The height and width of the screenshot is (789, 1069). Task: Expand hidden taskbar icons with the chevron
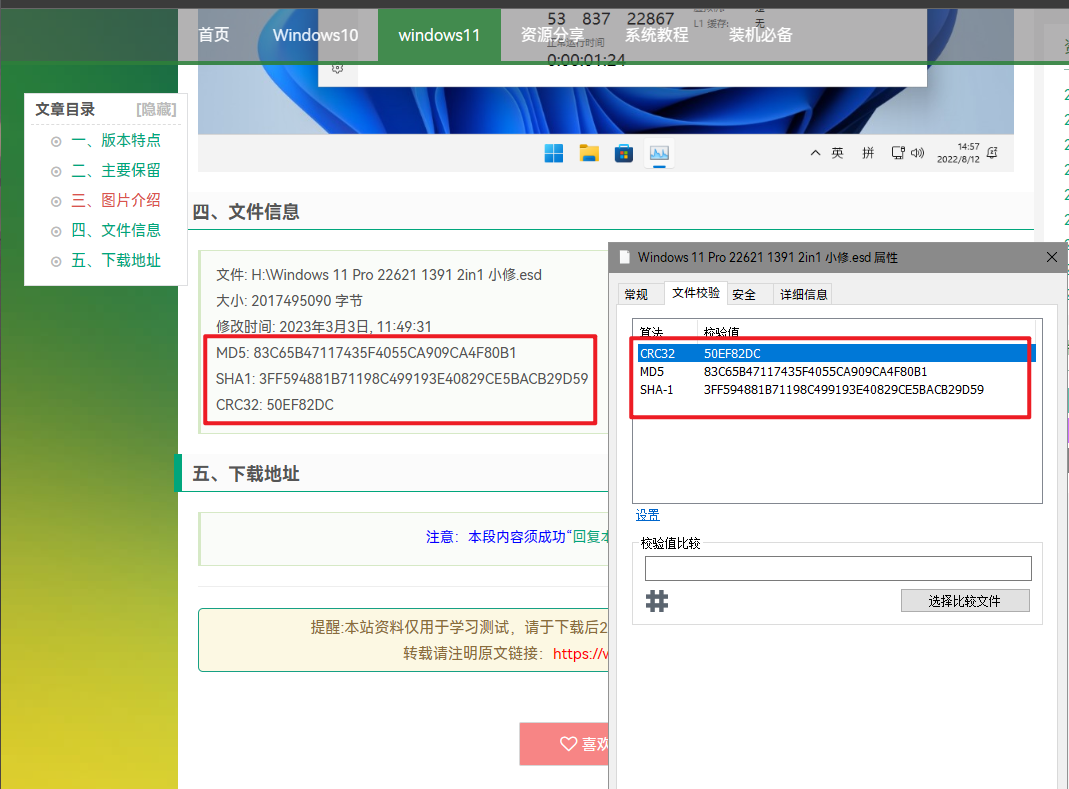tap(815, 152)
